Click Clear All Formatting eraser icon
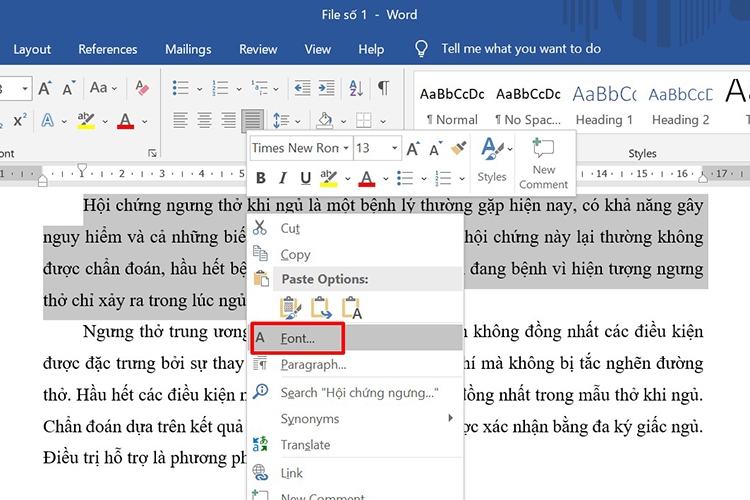Image resolution: width=750 pixels, height=500 pixels. (x=142, y=88)
